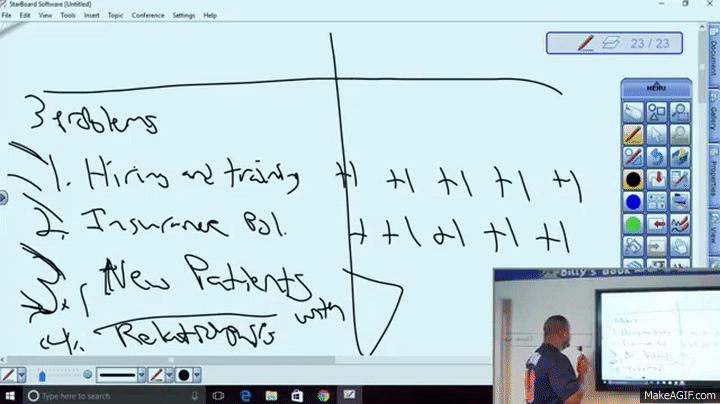Image resolution: width=720 pixels, height=404 pixels.
Task: Open the Topic menu
Action: [116, 16]
